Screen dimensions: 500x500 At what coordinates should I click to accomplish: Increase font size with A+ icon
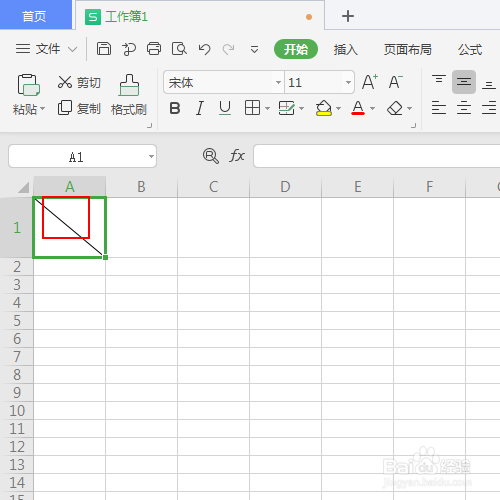(370, 82)
